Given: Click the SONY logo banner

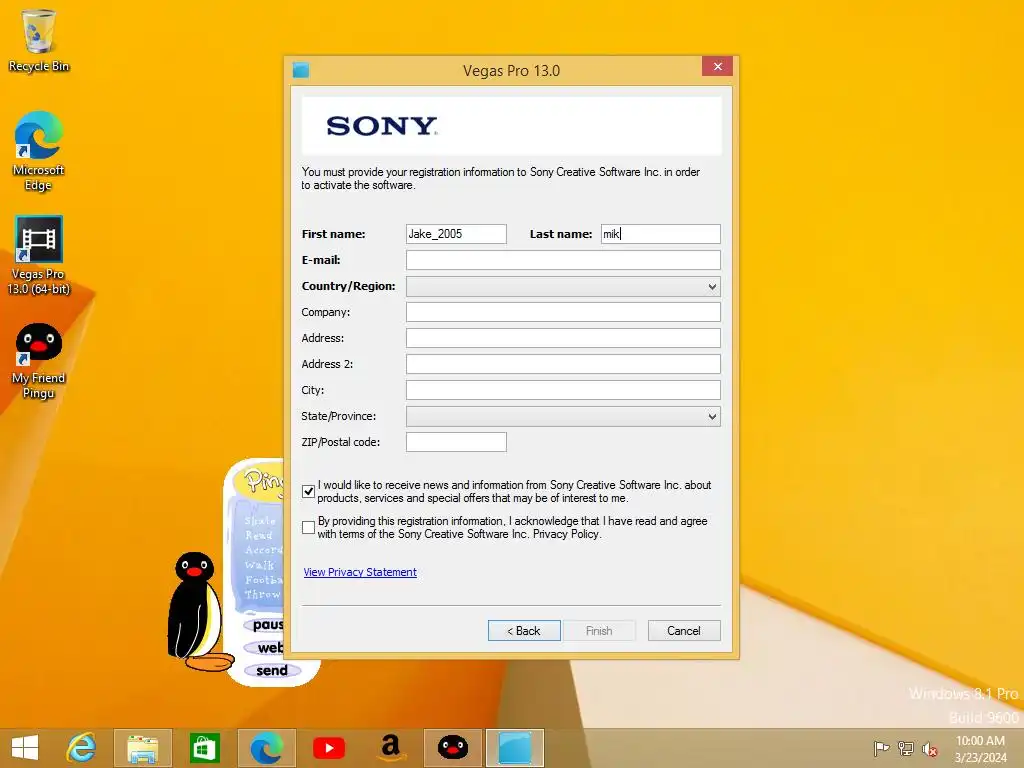Looking at the screenshot, I should [x=511, y=126].
